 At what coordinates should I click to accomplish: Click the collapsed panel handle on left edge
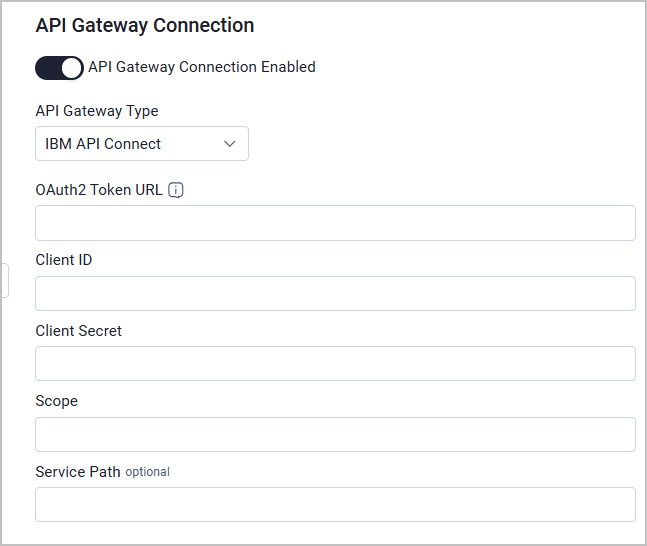5,280
